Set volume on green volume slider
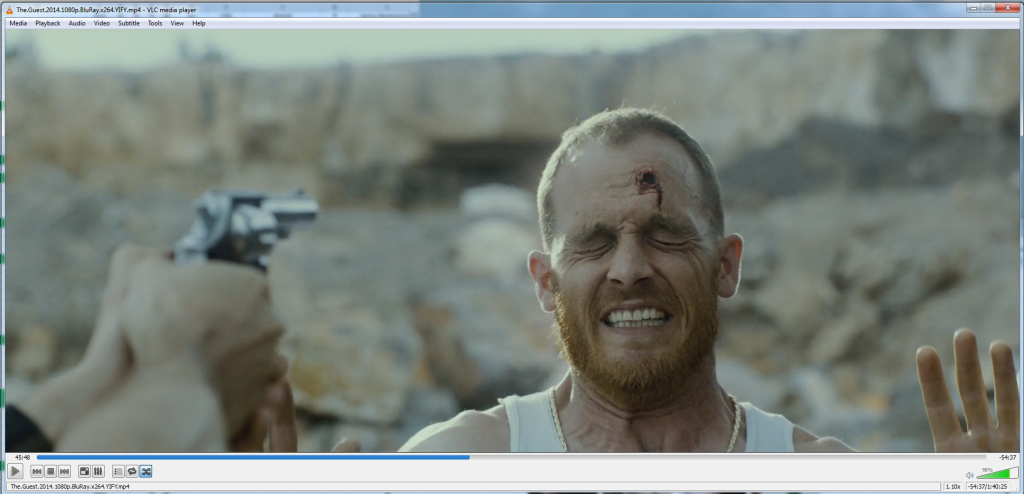This screenshot has width=1024, height=494. (997, 473)
